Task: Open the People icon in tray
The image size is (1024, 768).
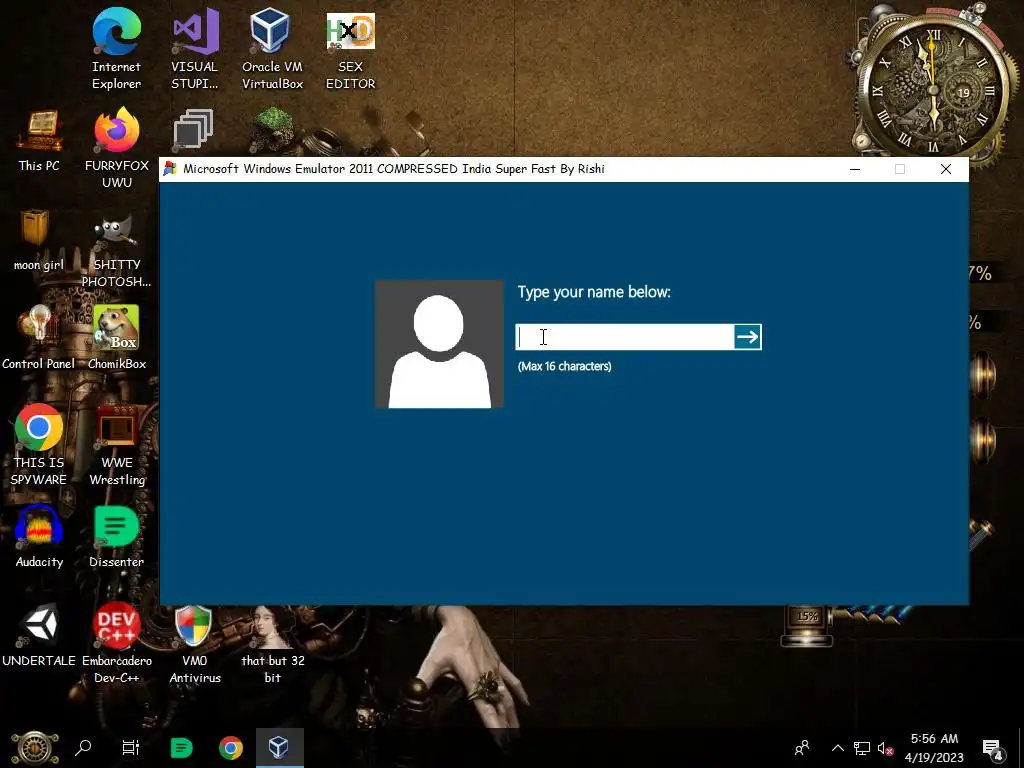Action: [x=802, y=748]
